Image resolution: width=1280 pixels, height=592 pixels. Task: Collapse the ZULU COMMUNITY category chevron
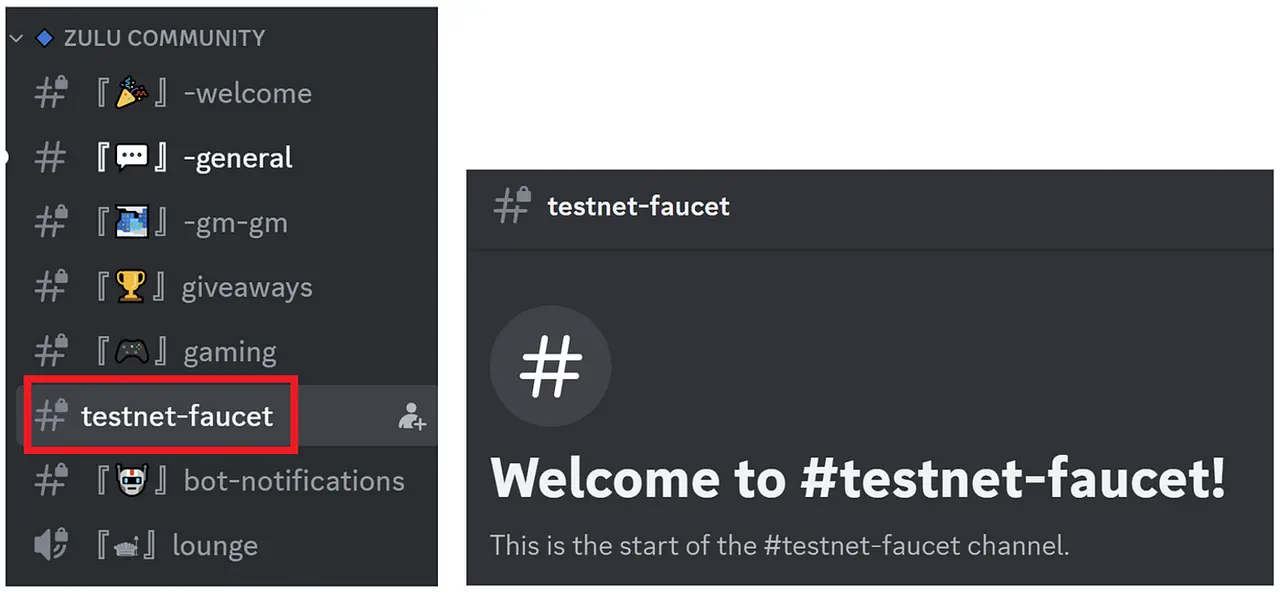point(16,39)
